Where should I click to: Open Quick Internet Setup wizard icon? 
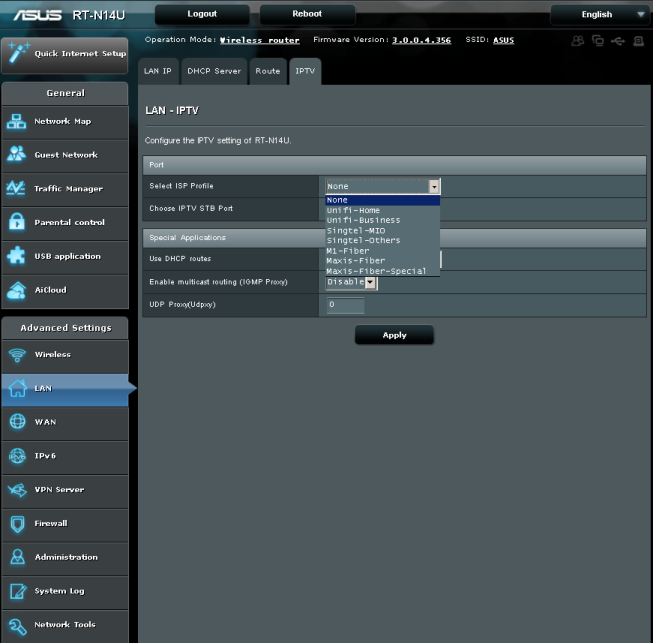pyautogui.click(x=18, y=52)
